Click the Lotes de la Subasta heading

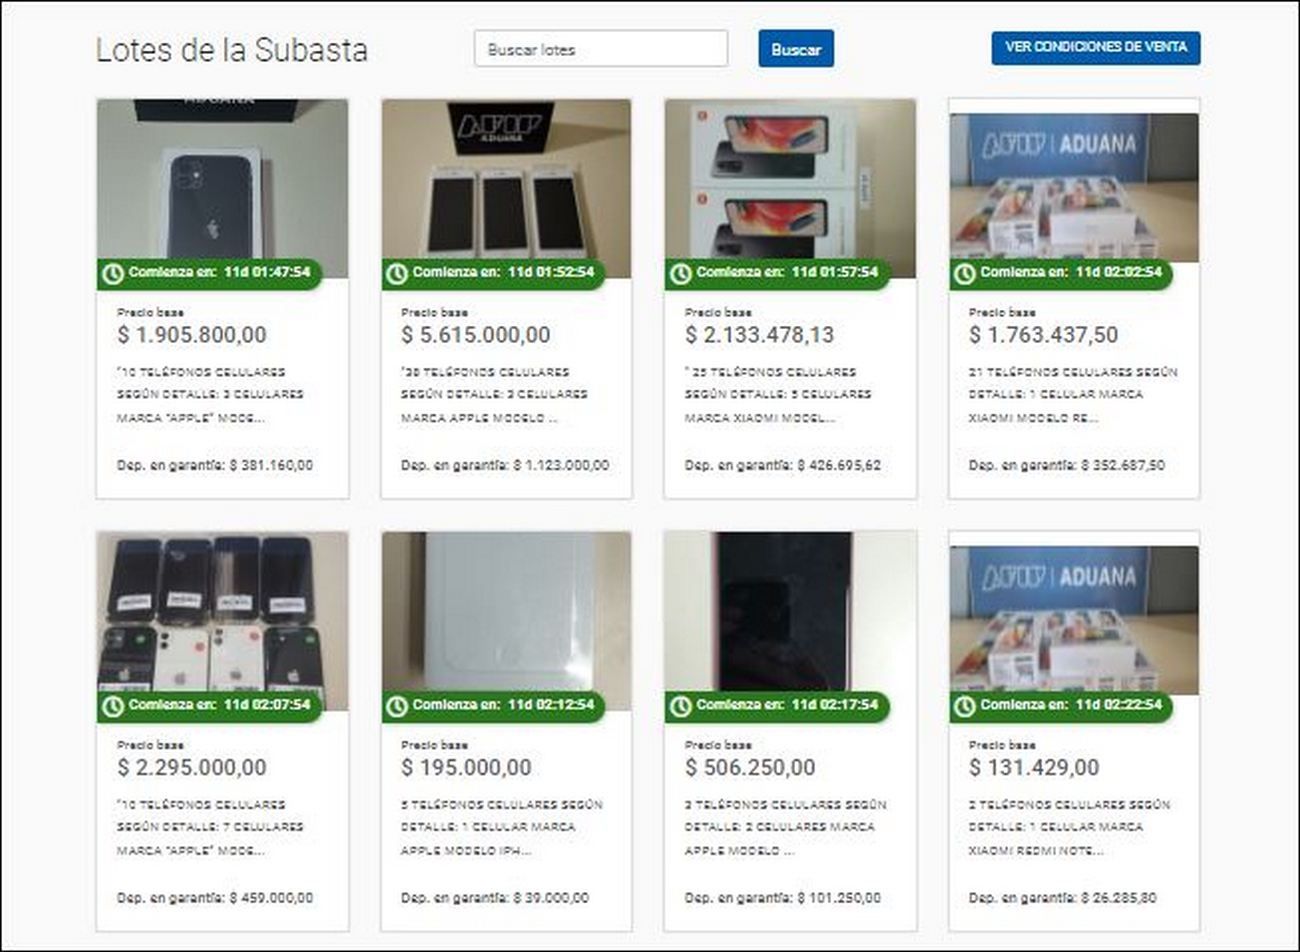(232, 50)
